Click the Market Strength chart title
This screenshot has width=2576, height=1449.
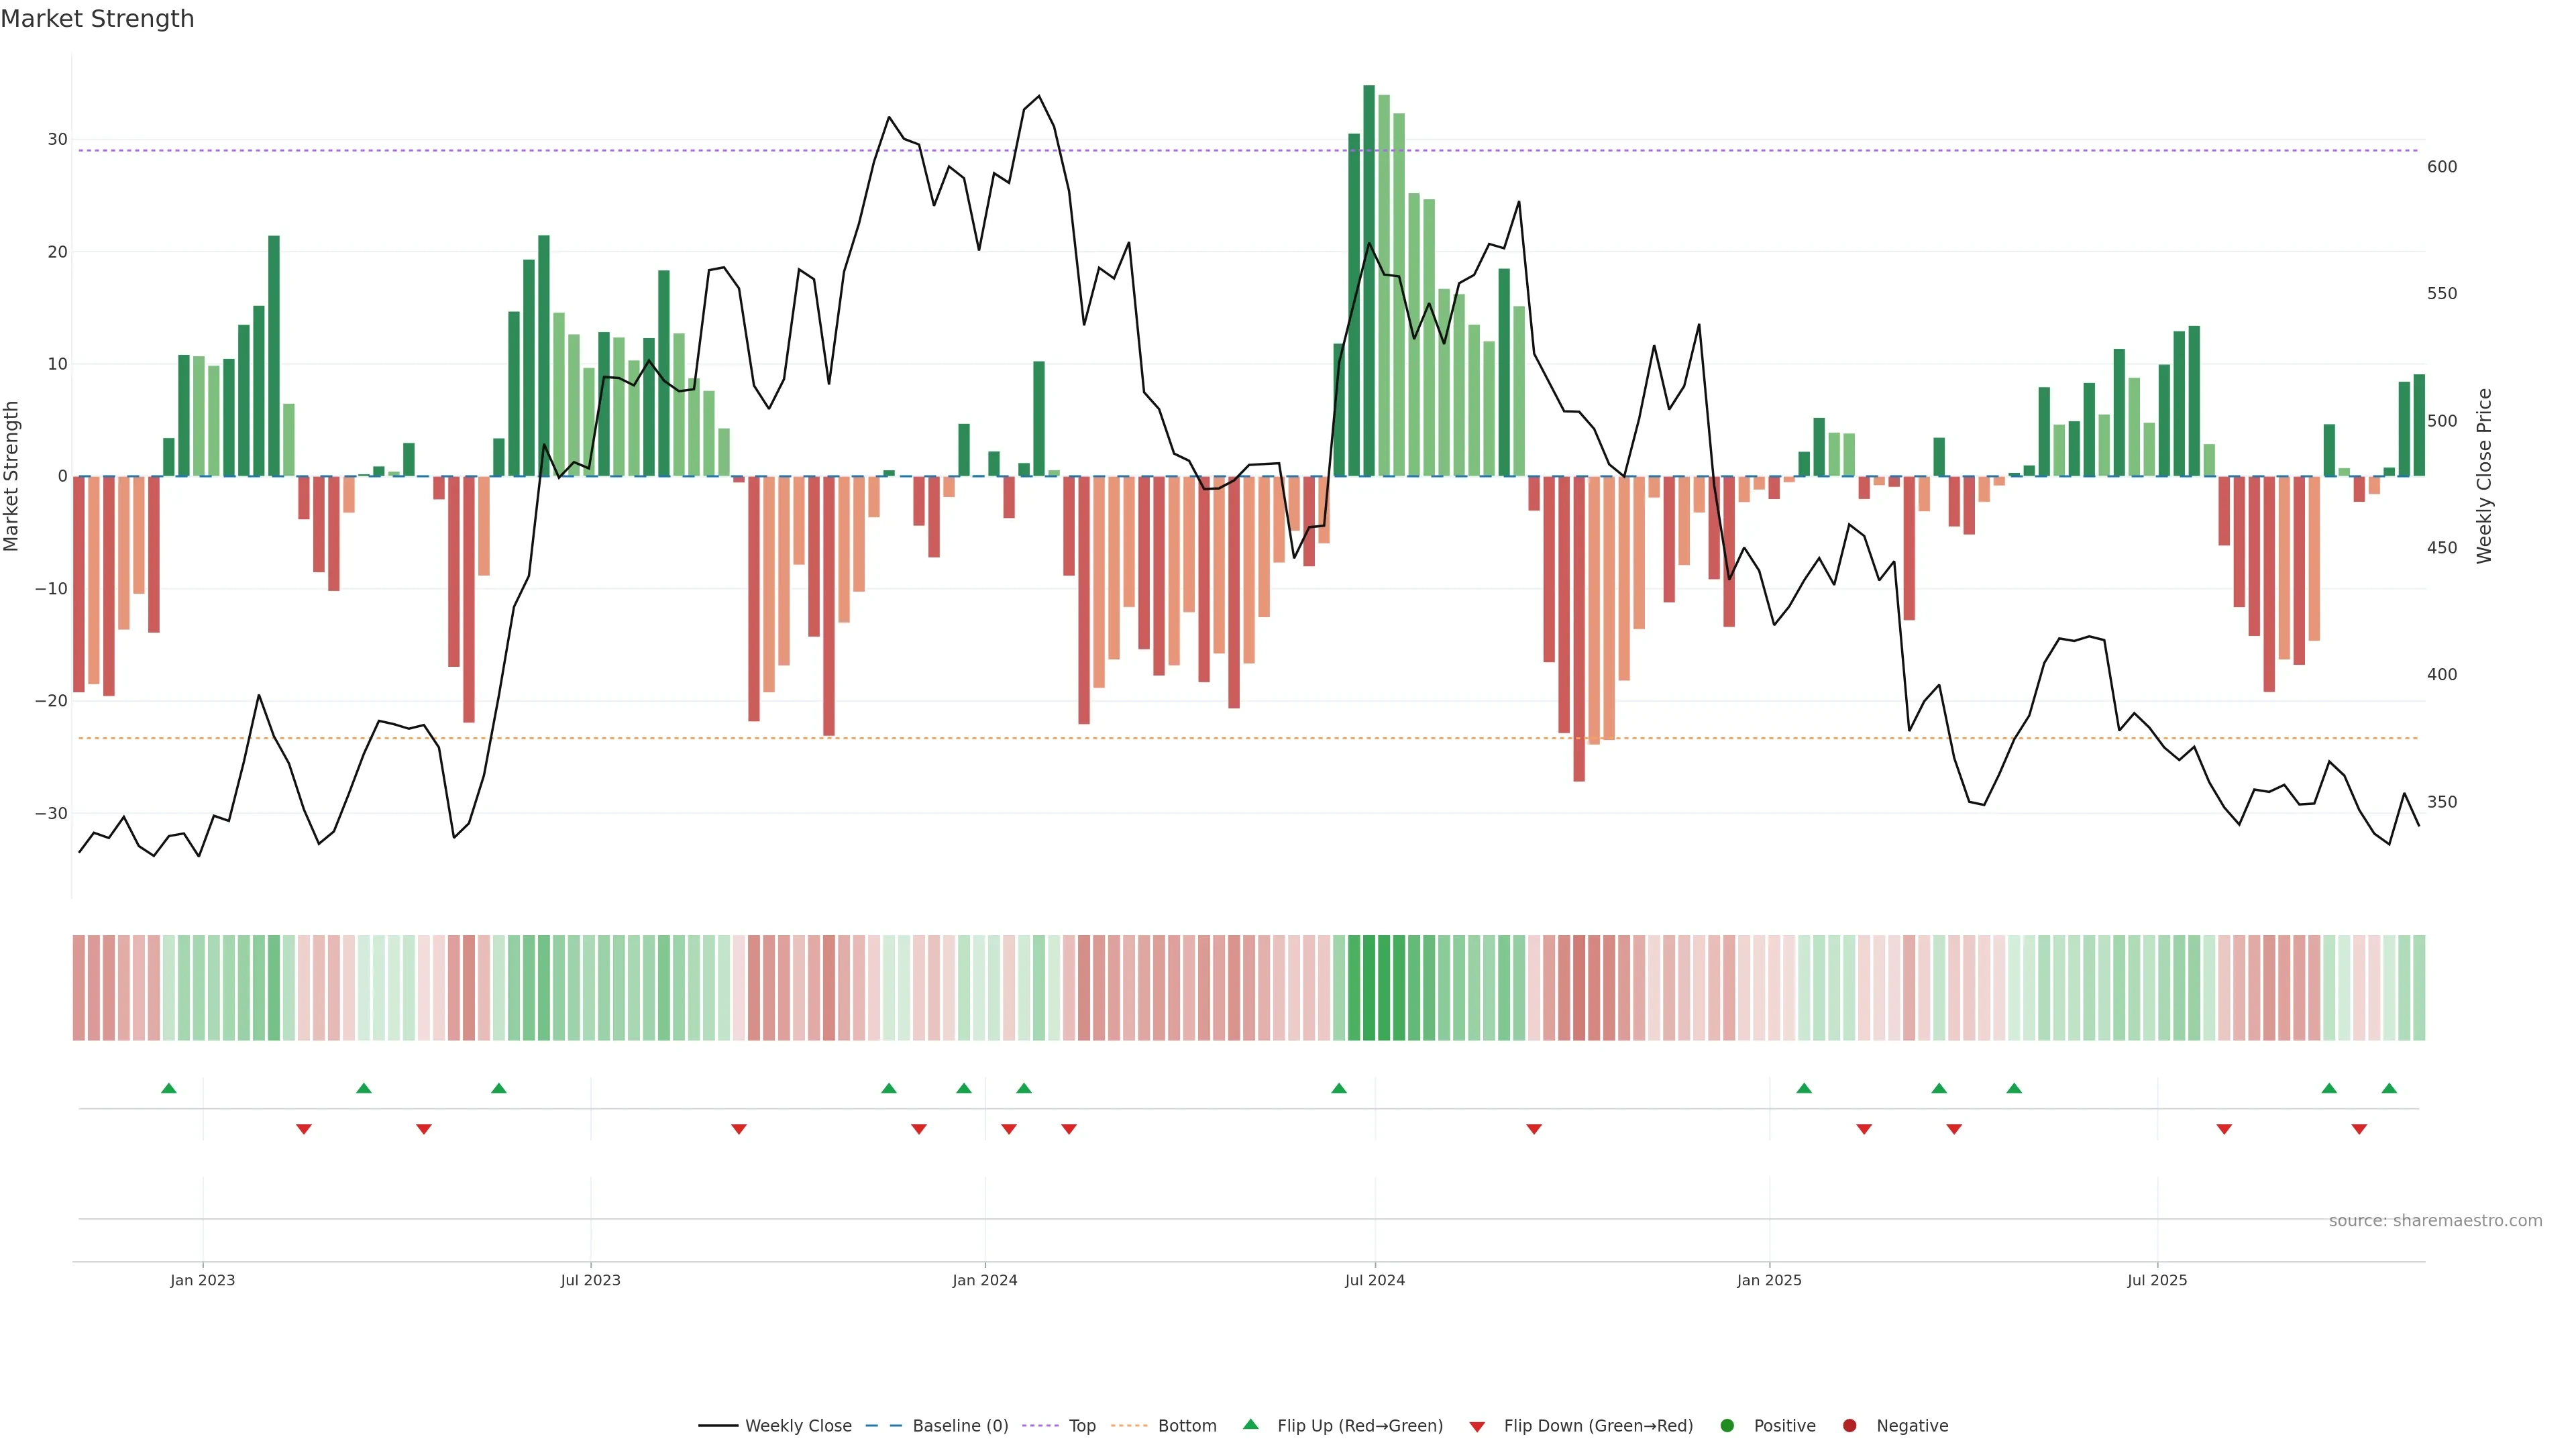click(x=97, y=19)
